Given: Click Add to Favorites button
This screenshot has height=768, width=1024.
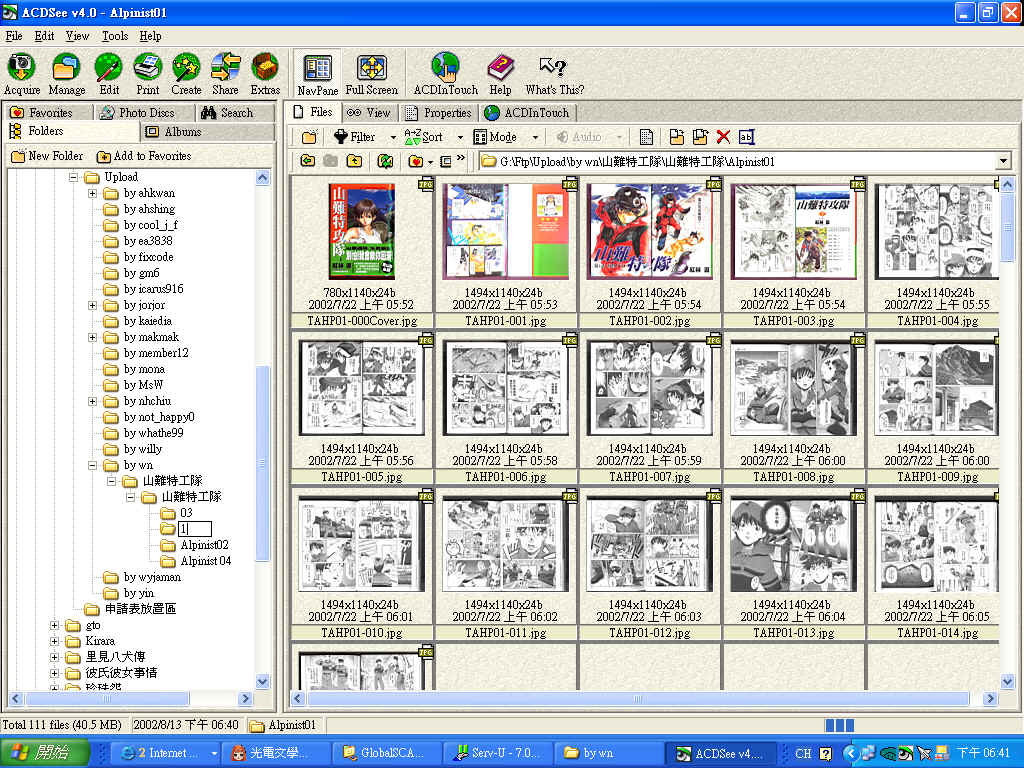Looking at the screenshot, I should pos(144,156).
